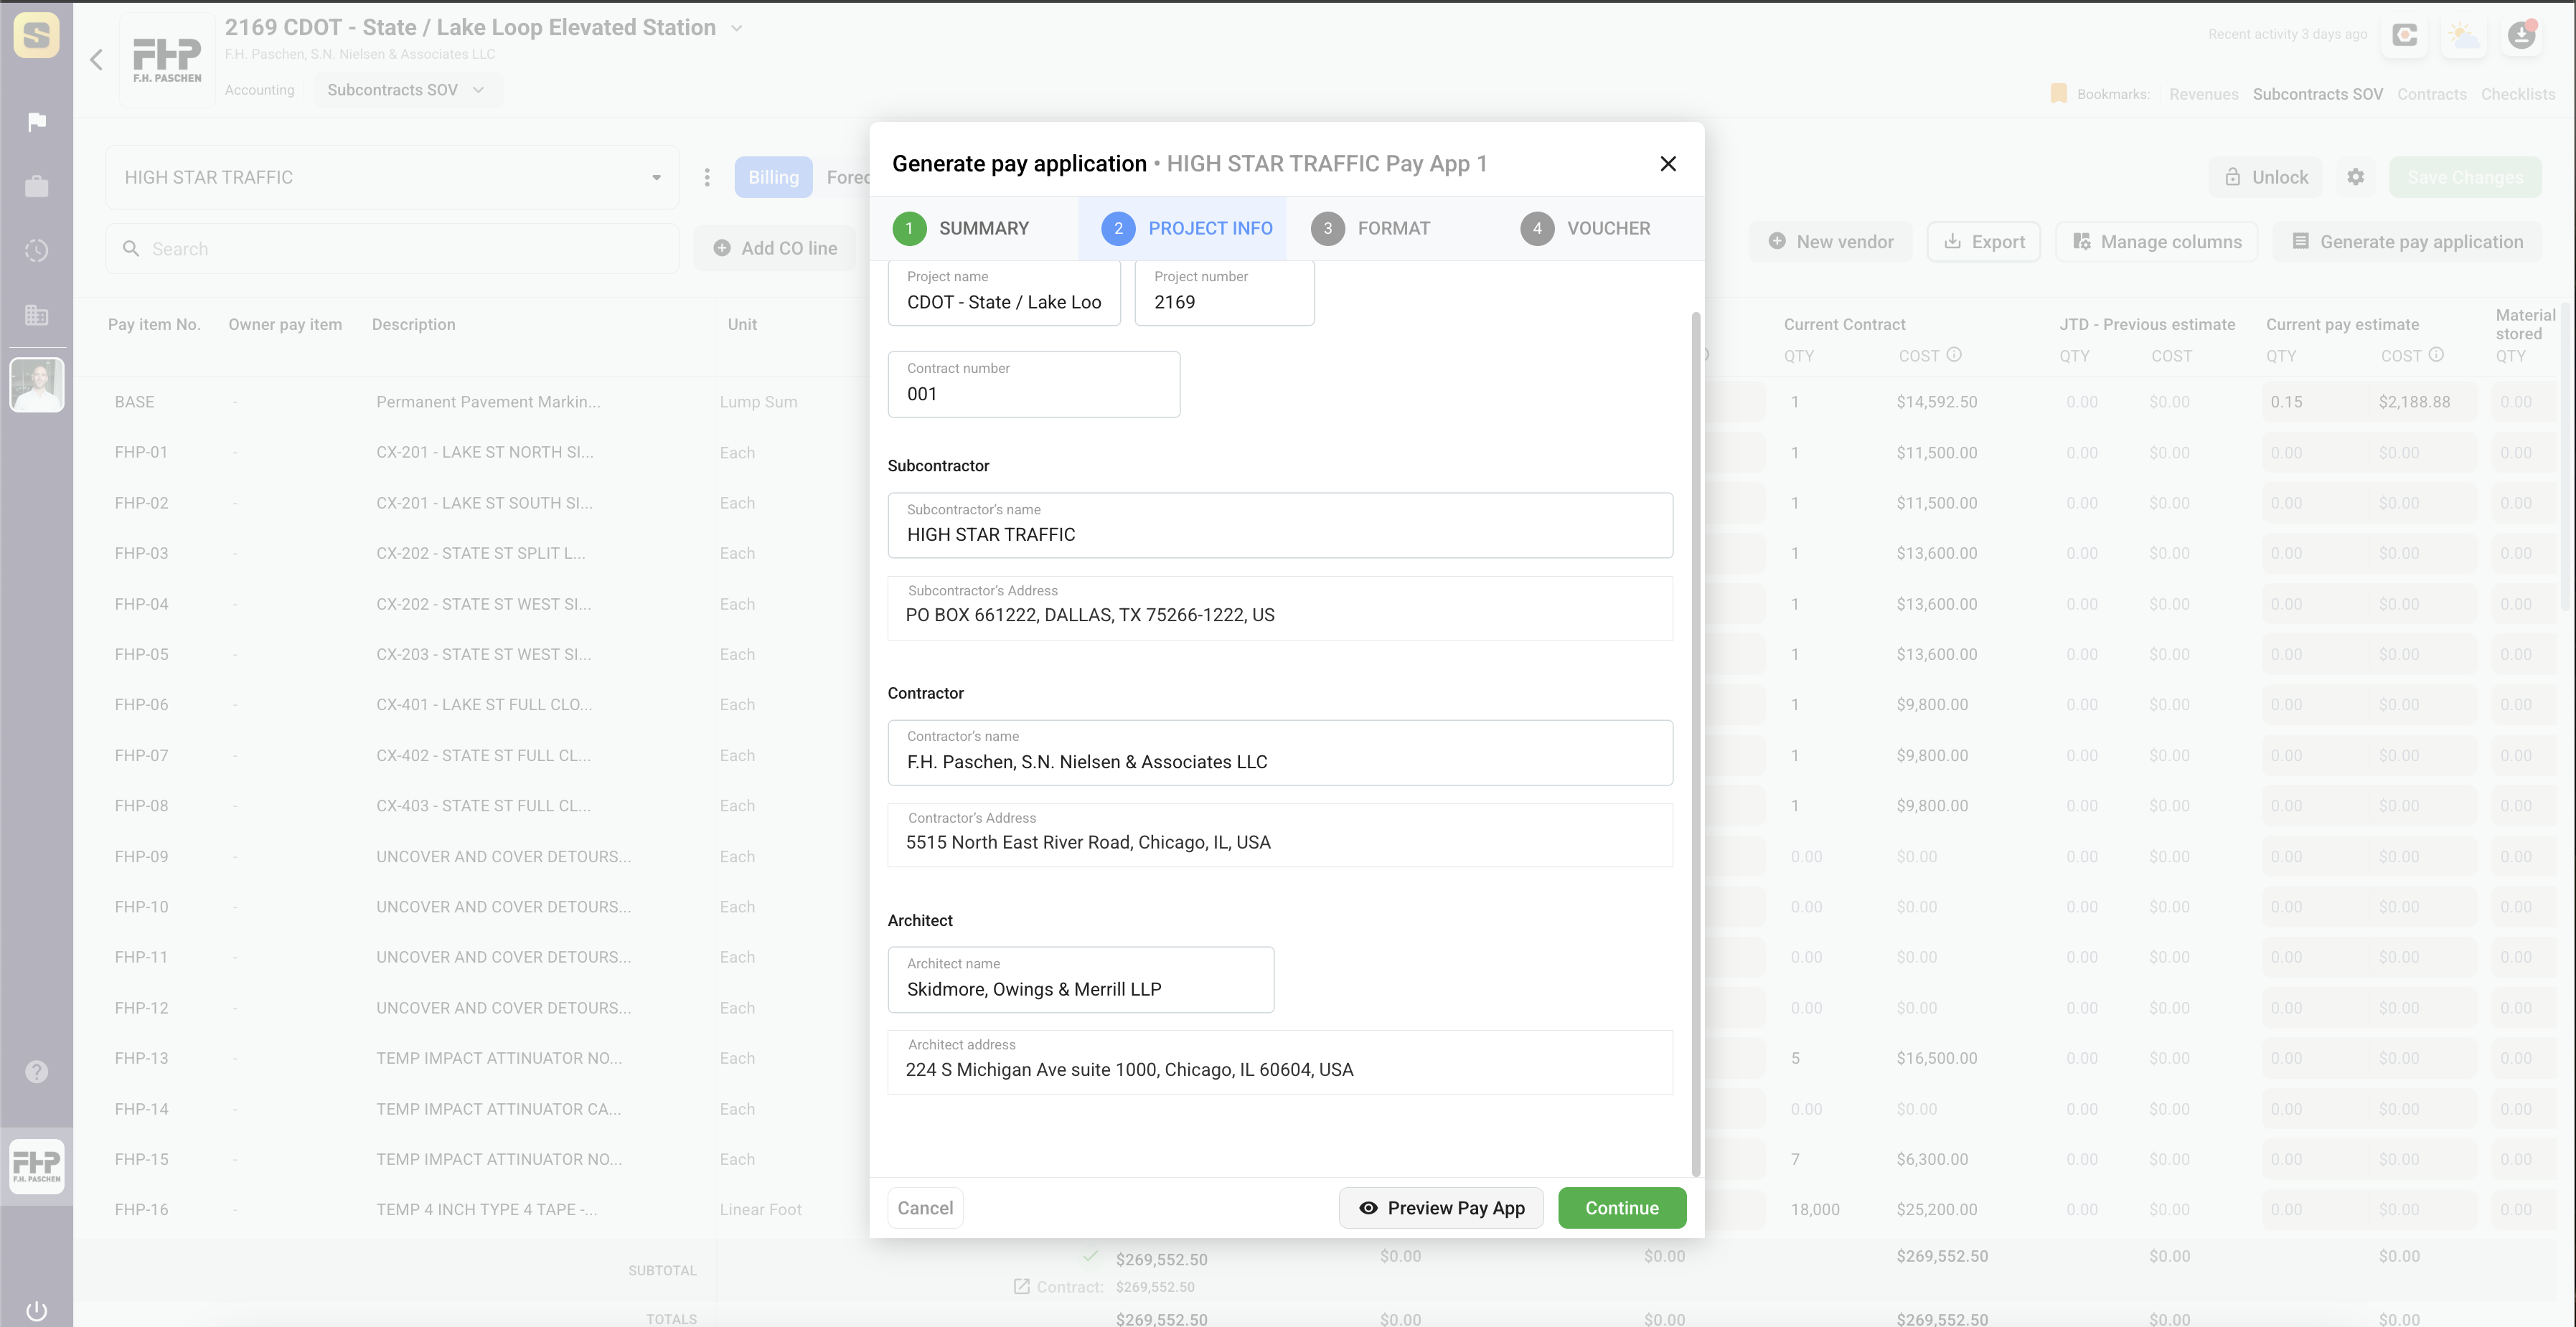This screenshot has height=1327, width=2576.
Task: Open the weather sun-cloud icon
Action: [x=2464, y=35]
